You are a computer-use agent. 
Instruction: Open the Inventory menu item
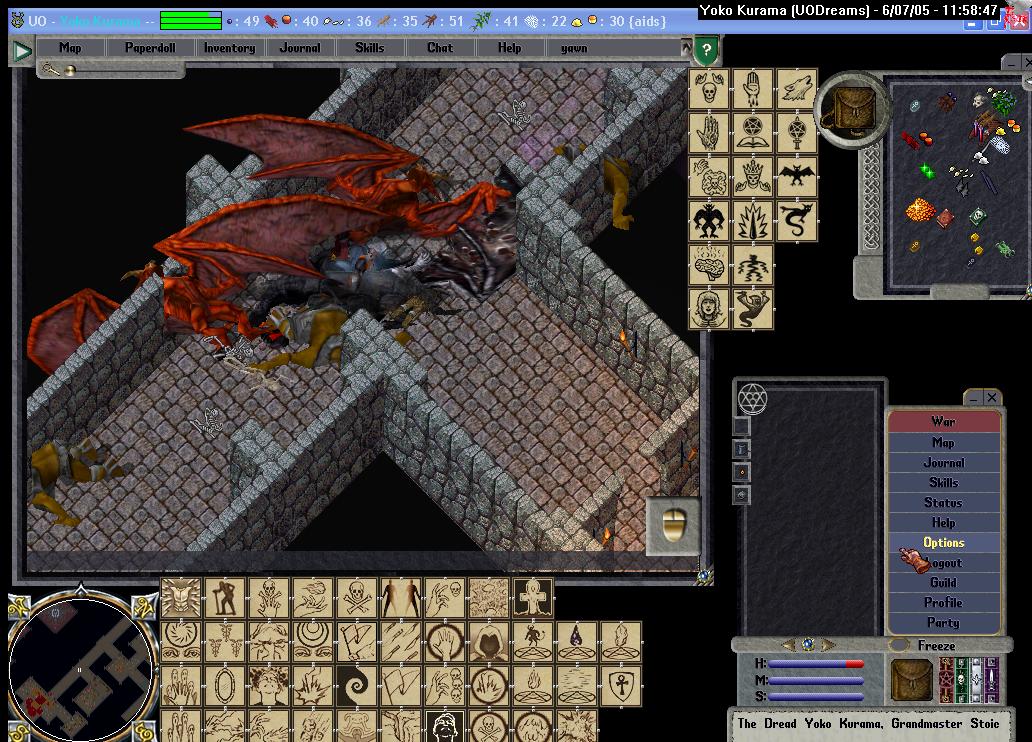pyautogui.click(x=229, y=47)
